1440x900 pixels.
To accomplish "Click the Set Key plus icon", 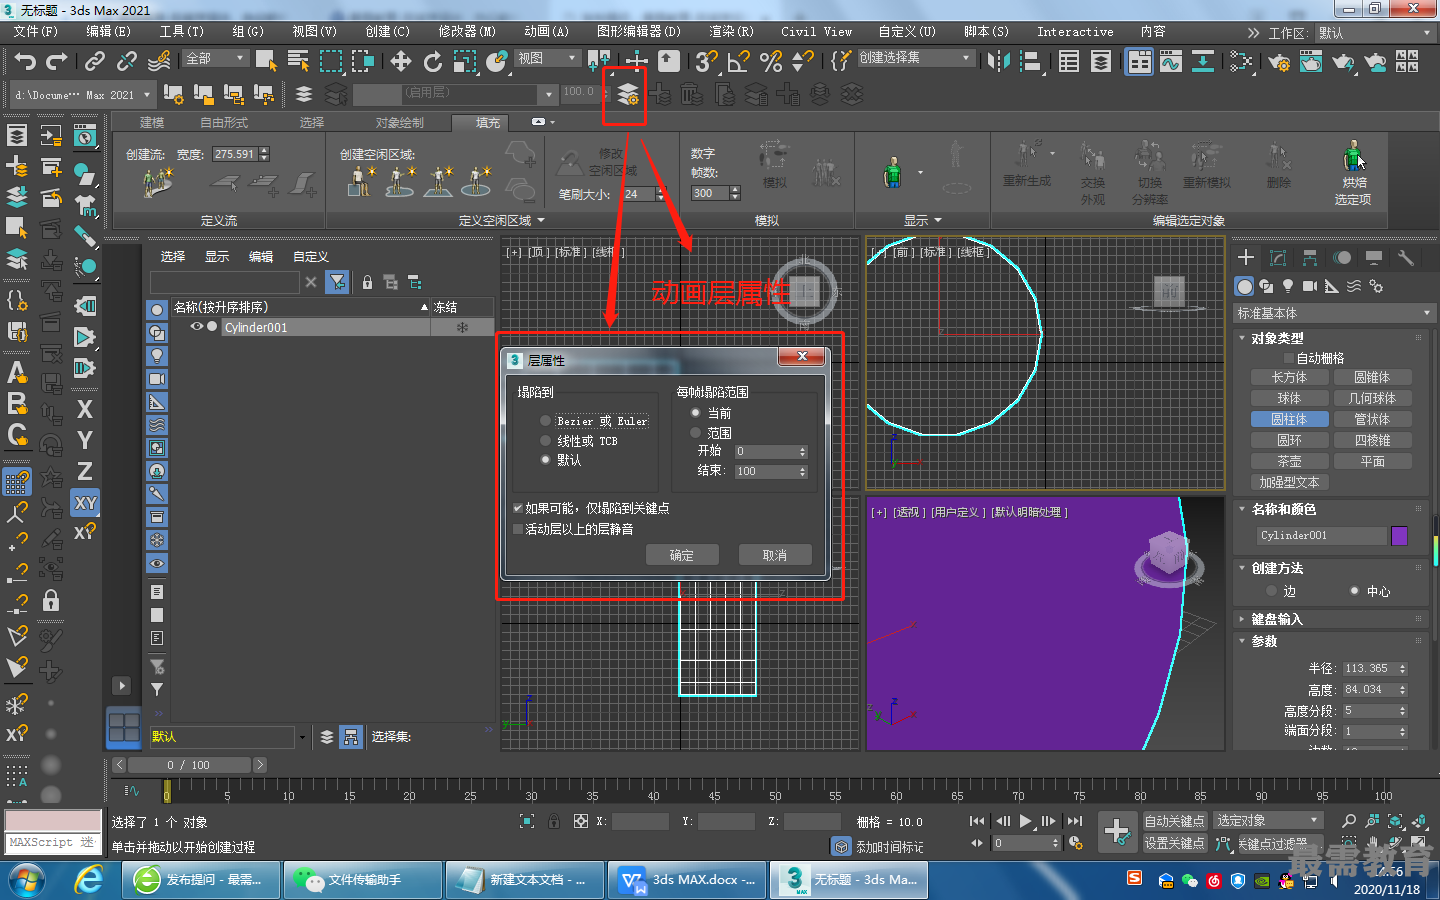I will [1117, 831].
